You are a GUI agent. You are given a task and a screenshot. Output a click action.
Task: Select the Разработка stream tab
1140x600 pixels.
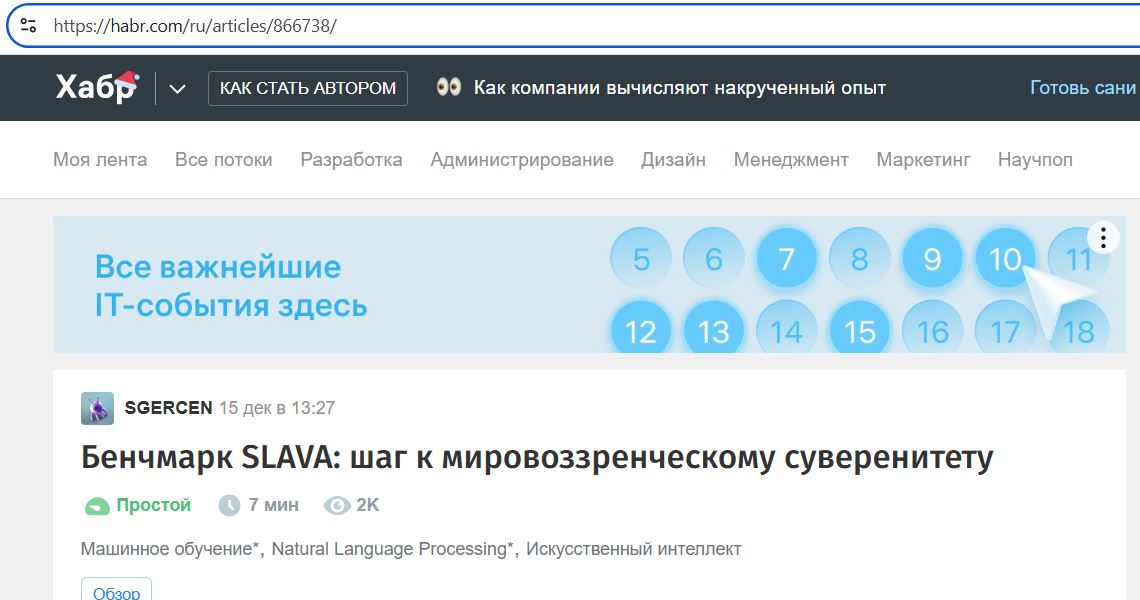[x=351, y=159]
